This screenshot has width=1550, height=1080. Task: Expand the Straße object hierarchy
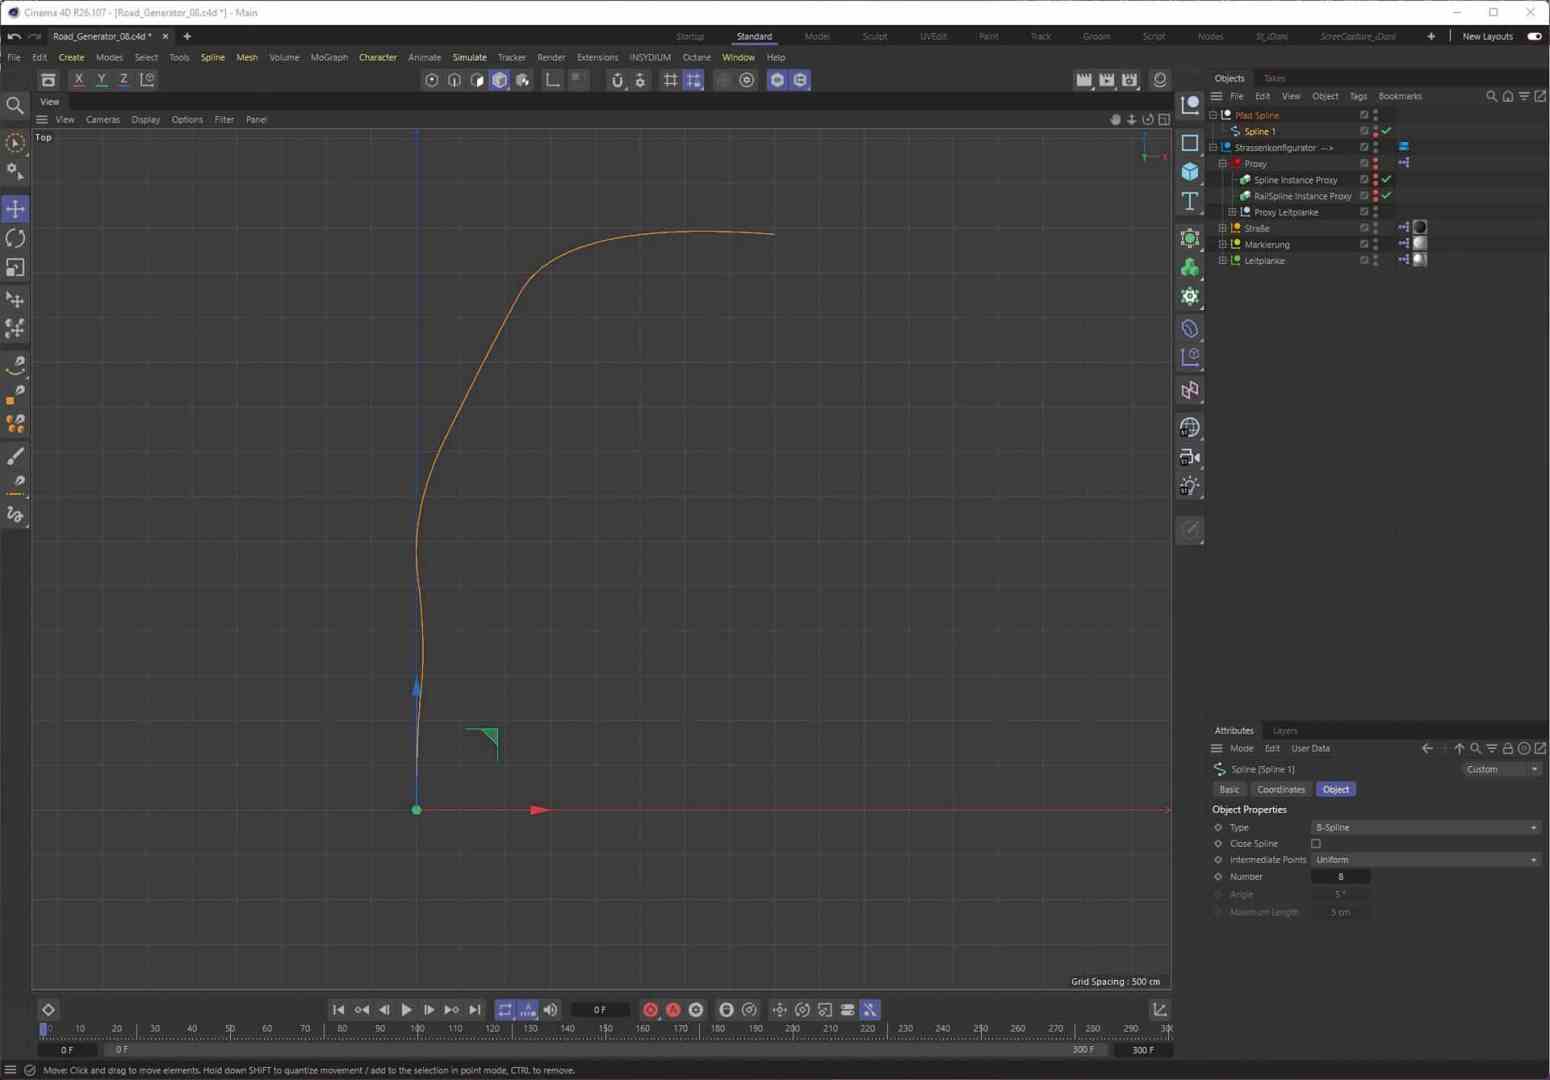coord(1224,228)
